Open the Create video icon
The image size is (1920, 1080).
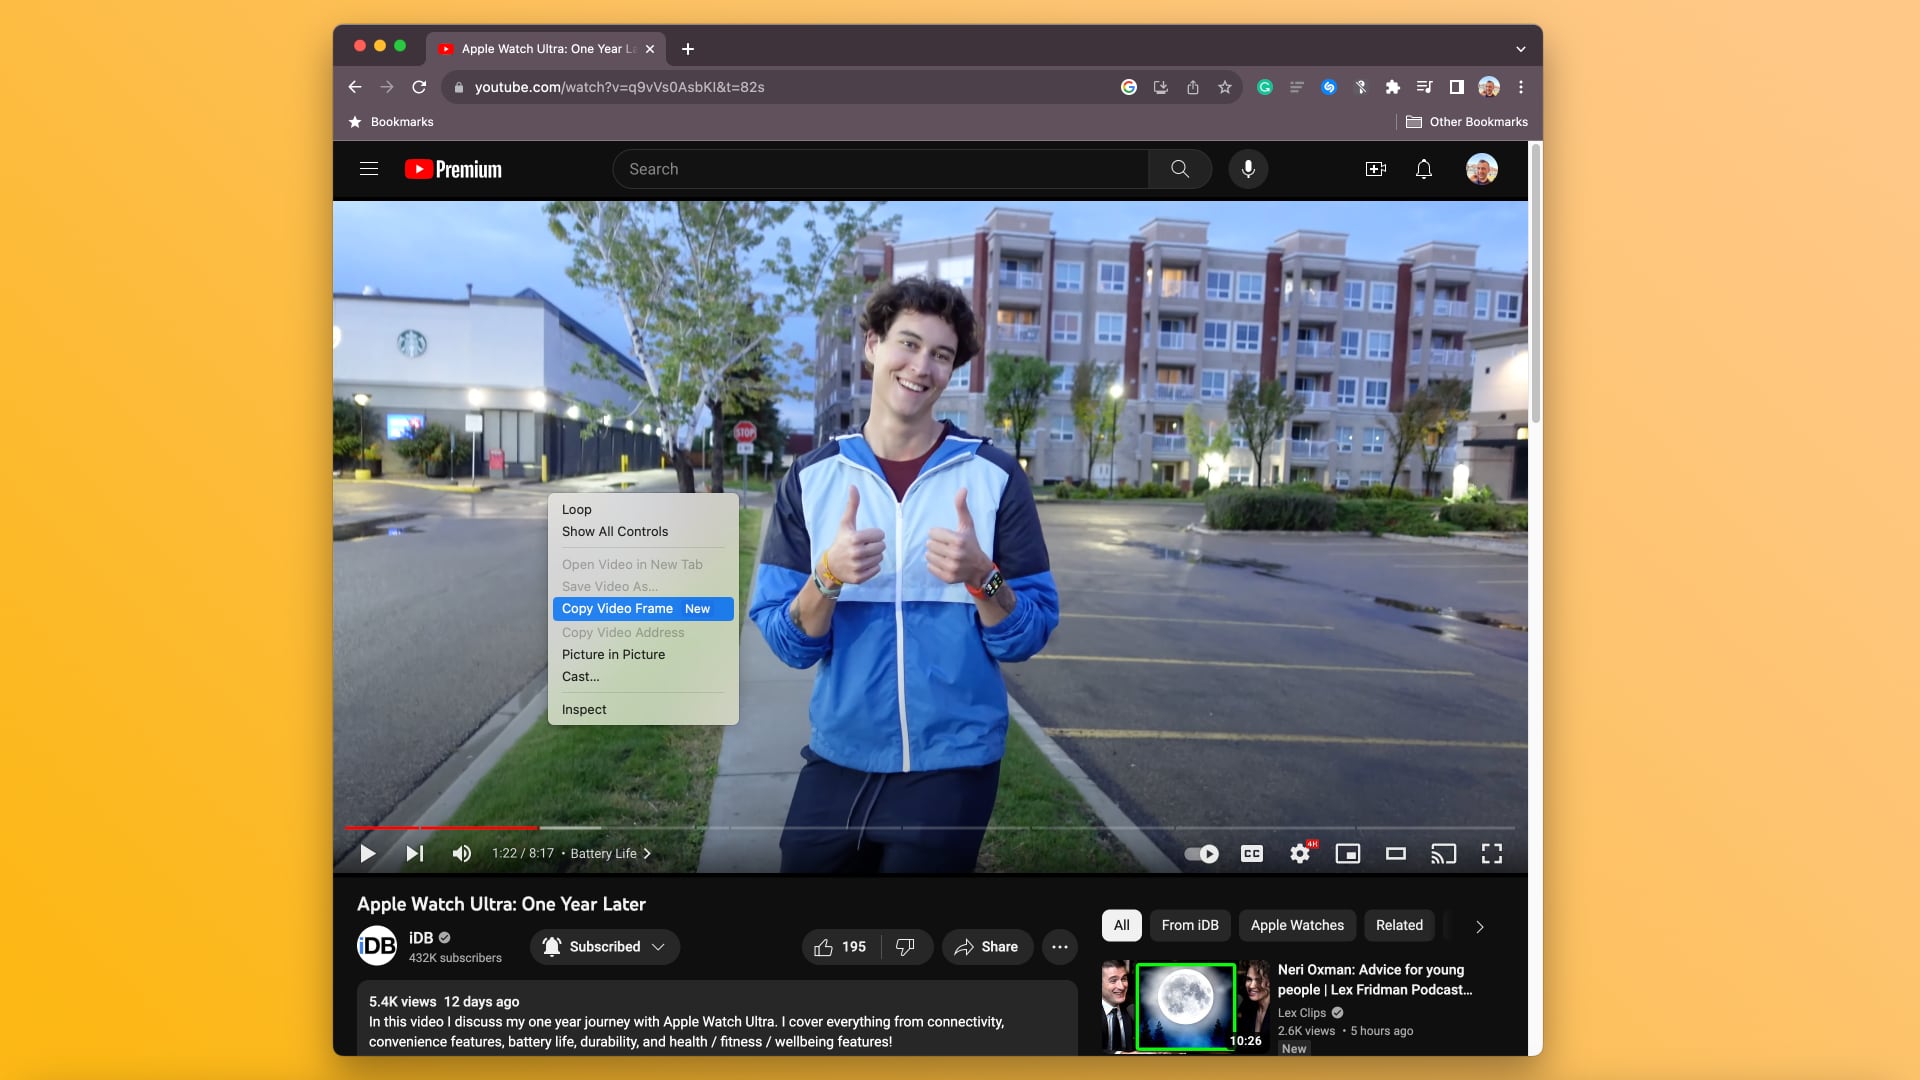pyautogui.click(x=1375, y=169)
